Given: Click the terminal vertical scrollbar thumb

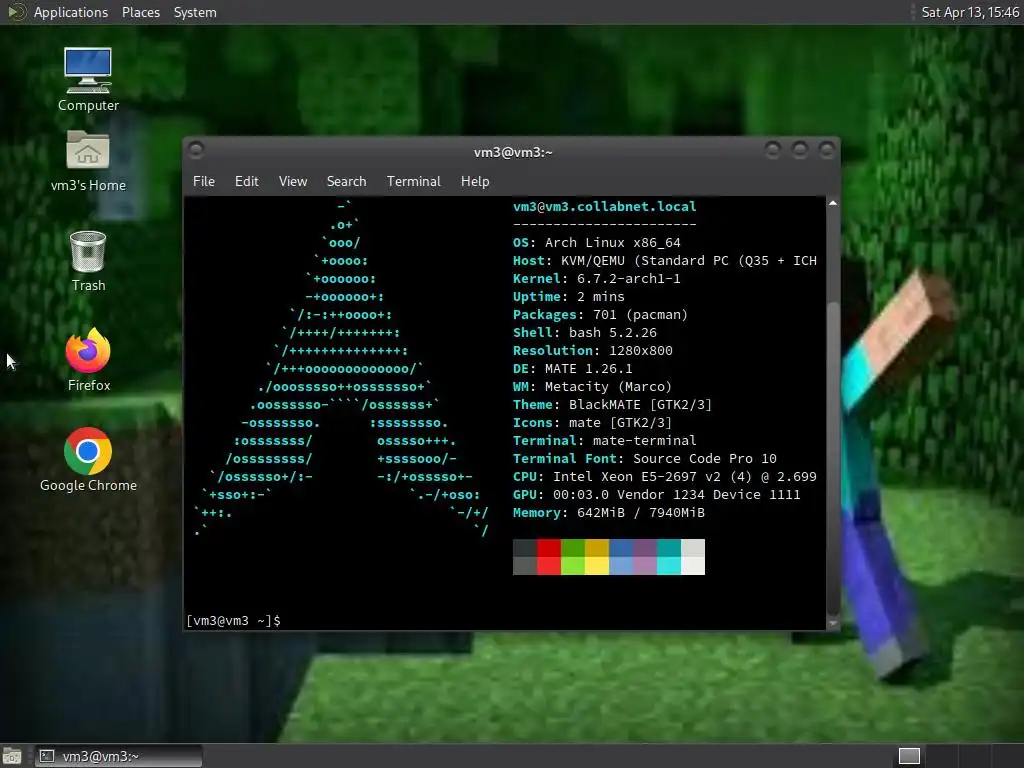Looking at the screenshot, I should (833, 457).
